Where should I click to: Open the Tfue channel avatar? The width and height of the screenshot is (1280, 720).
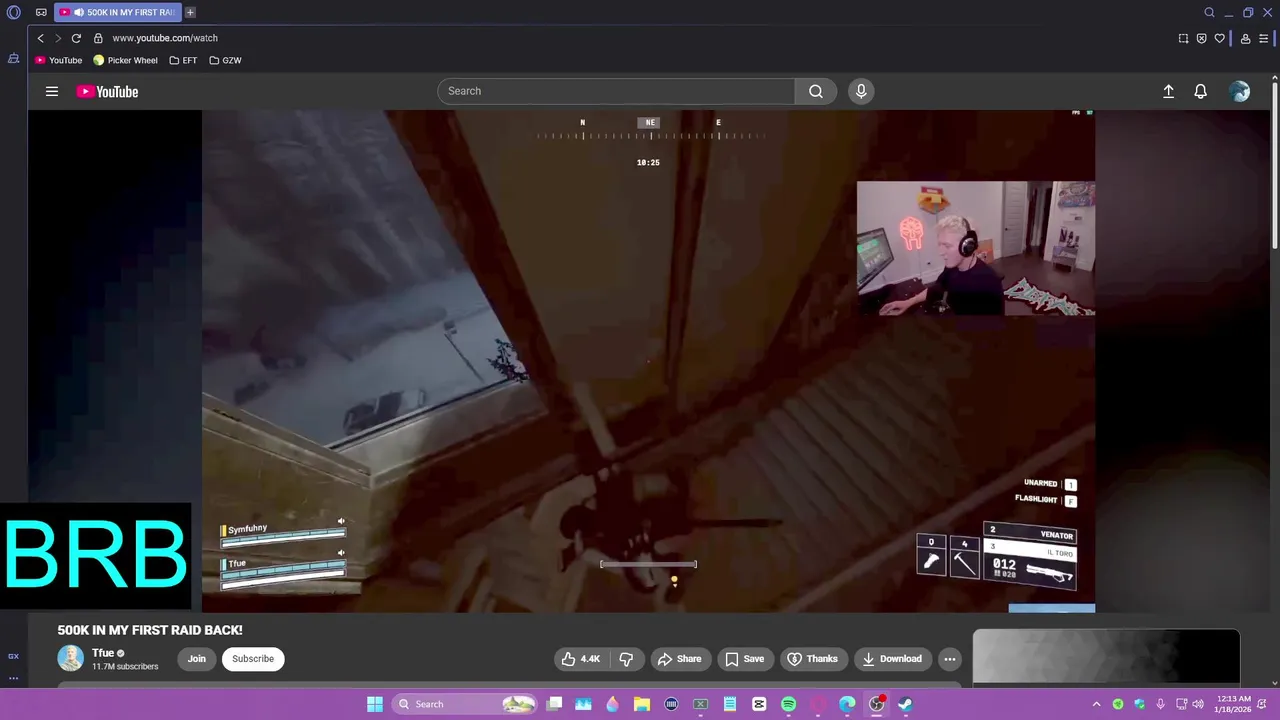click(70, 658)
